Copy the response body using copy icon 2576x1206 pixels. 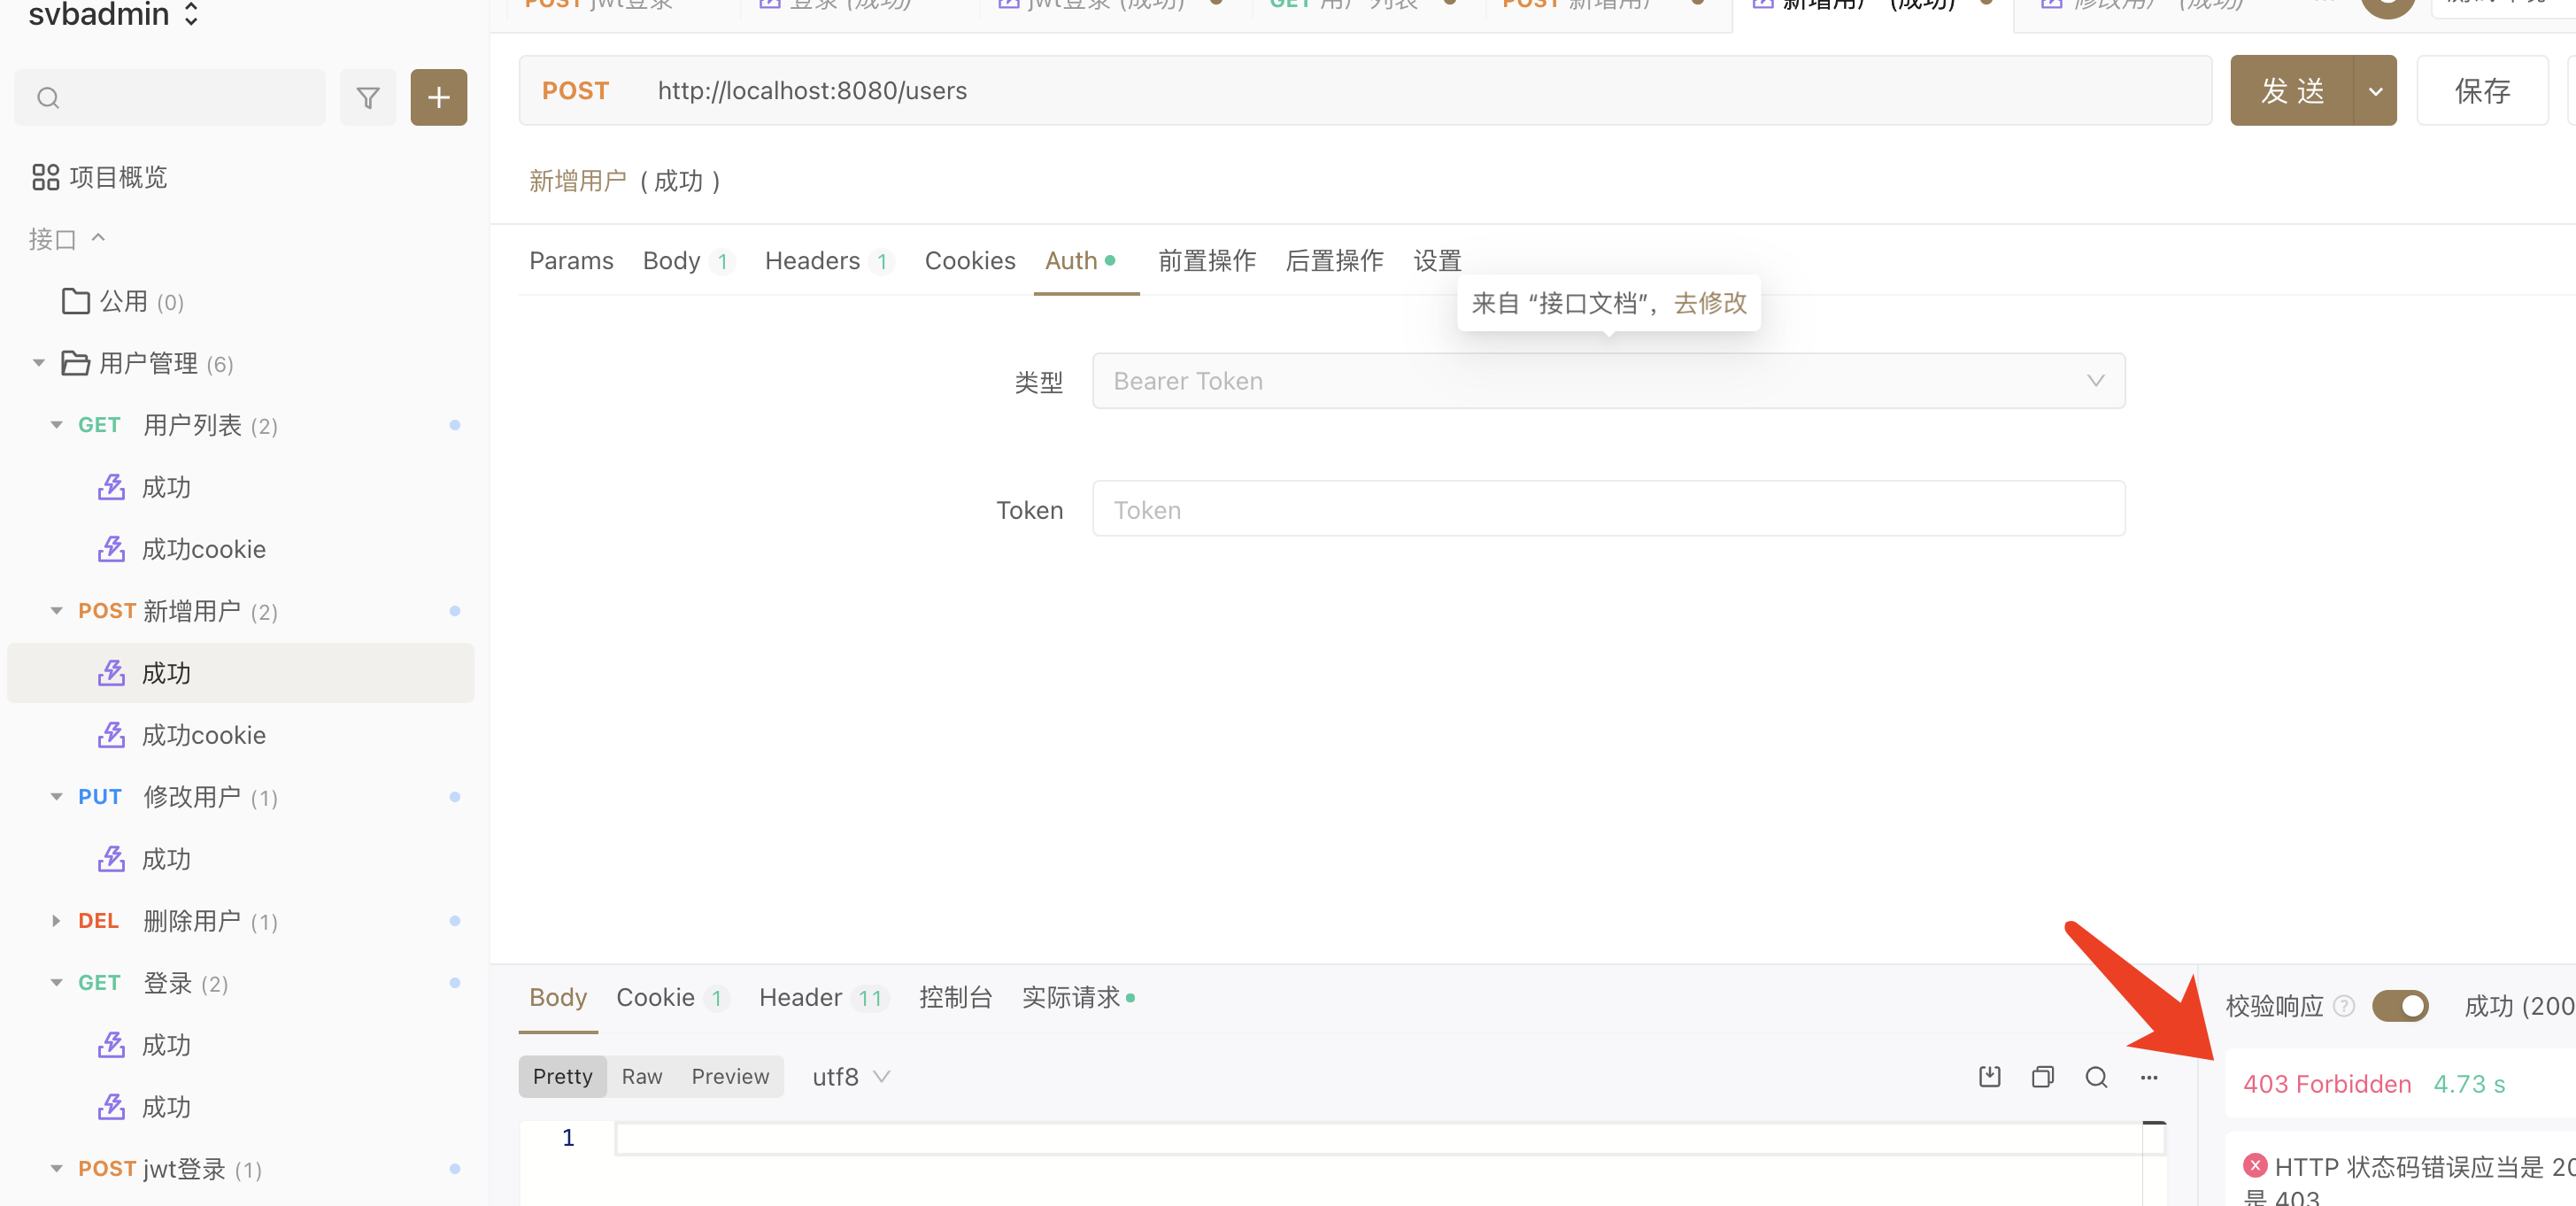pyautogui.click(x=2042, y=1077)
